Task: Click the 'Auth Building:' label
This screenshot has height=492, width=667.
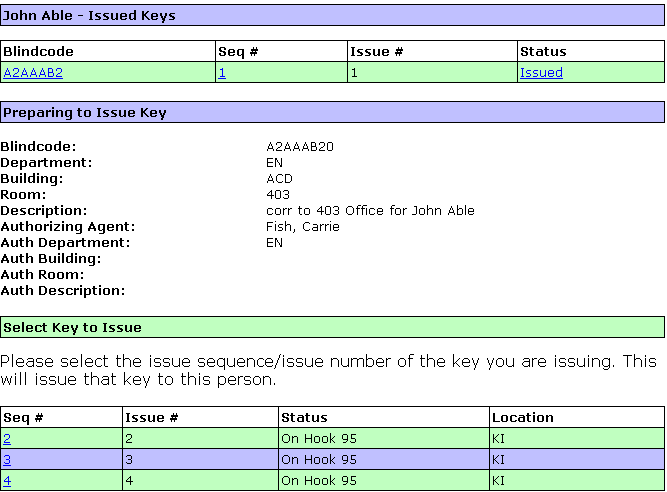Action: pos(51,259)
